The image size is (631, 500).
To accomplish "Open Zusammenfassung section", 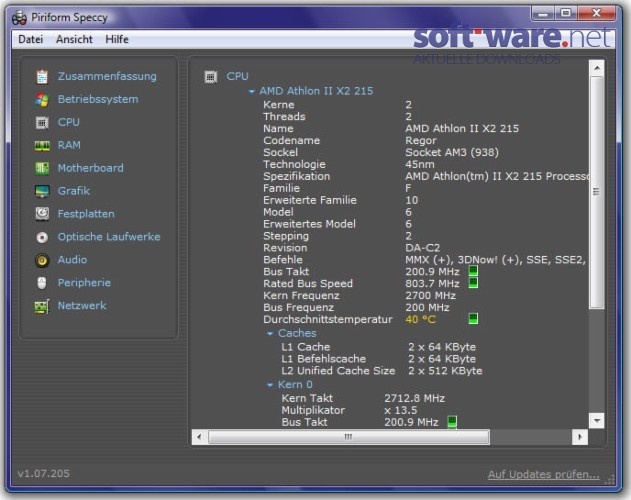I will (x=107, y=76).
